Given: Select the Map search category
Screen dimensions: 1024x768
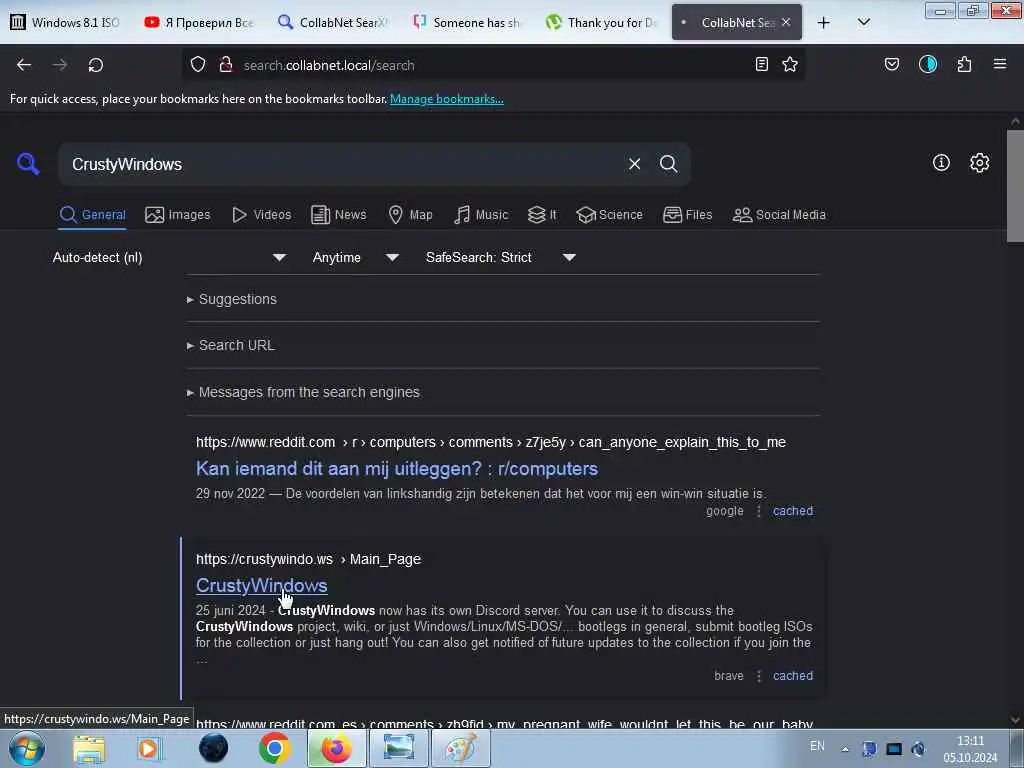Looking at the screenshot, I should coord(410,215).
